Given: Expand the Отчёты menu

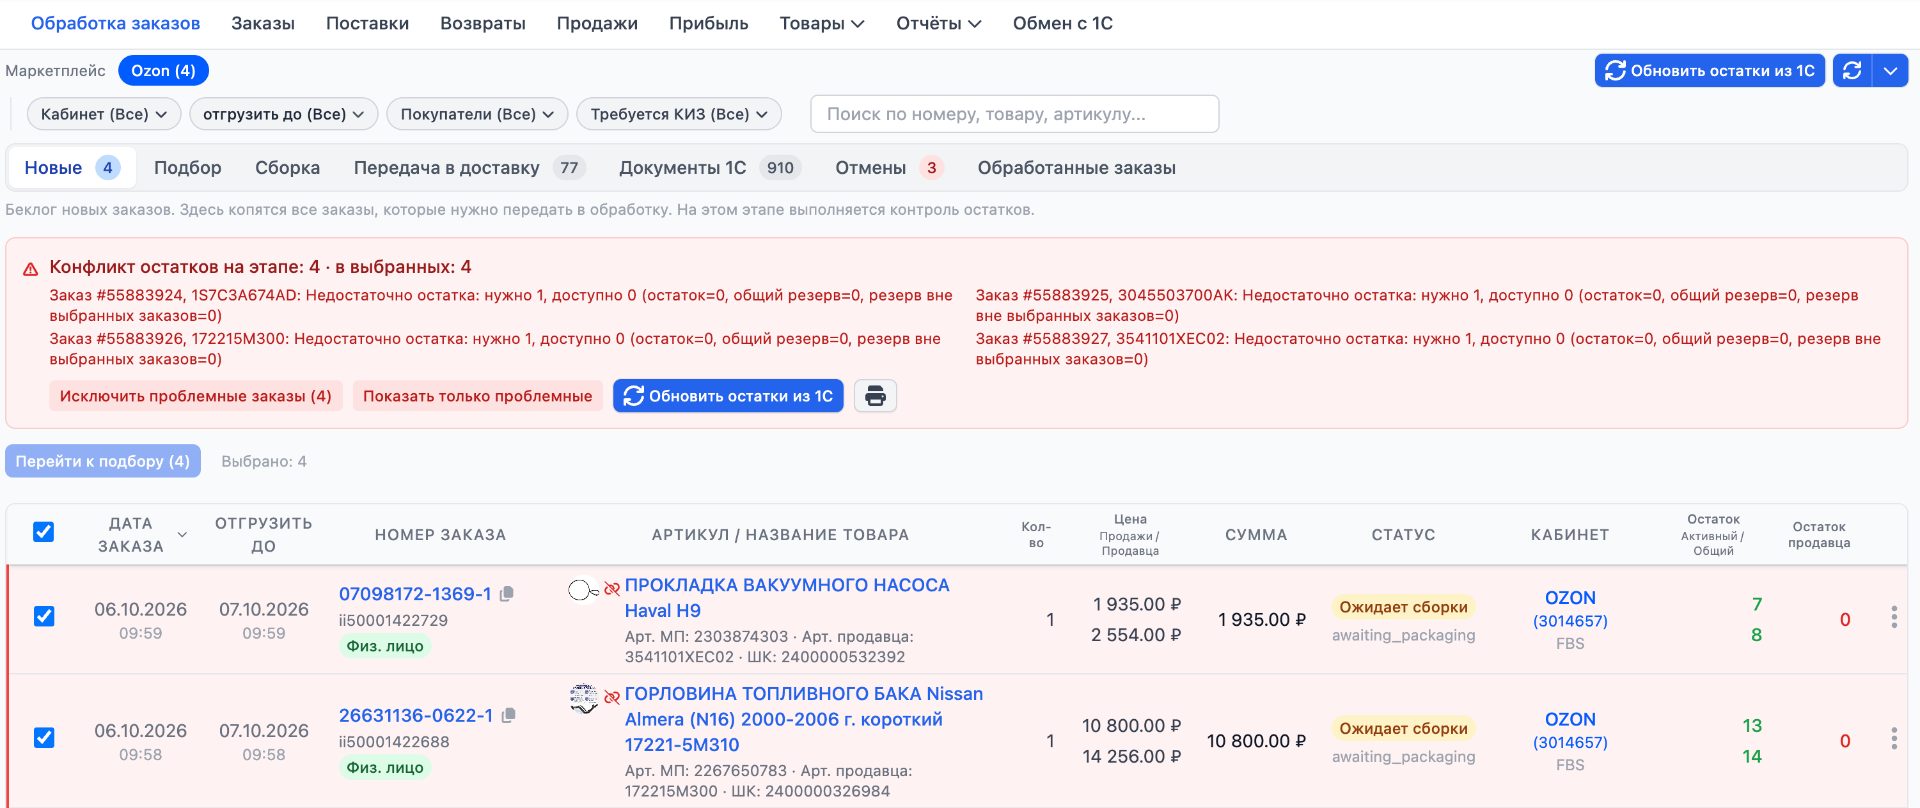Looking at the screenshot, I should (x=938, y=23).
